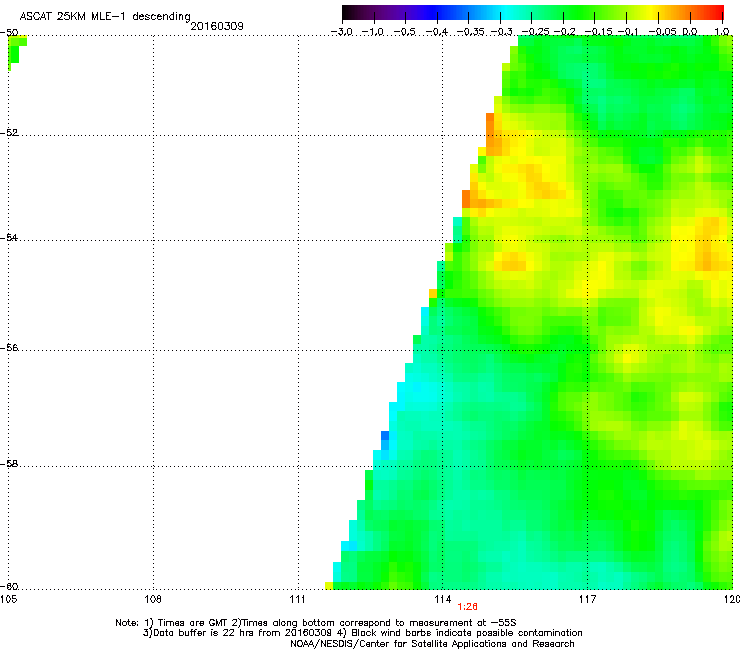
Task: Click the '-0.35' color bar label
Action: (x=471, y=32)
